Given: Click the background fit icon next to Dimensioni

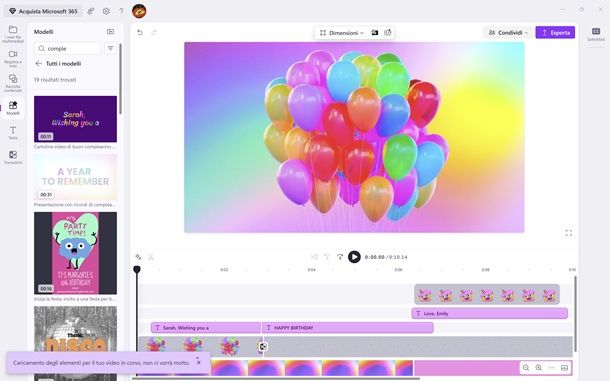Looking at the screenshot, I should (375, 33).
